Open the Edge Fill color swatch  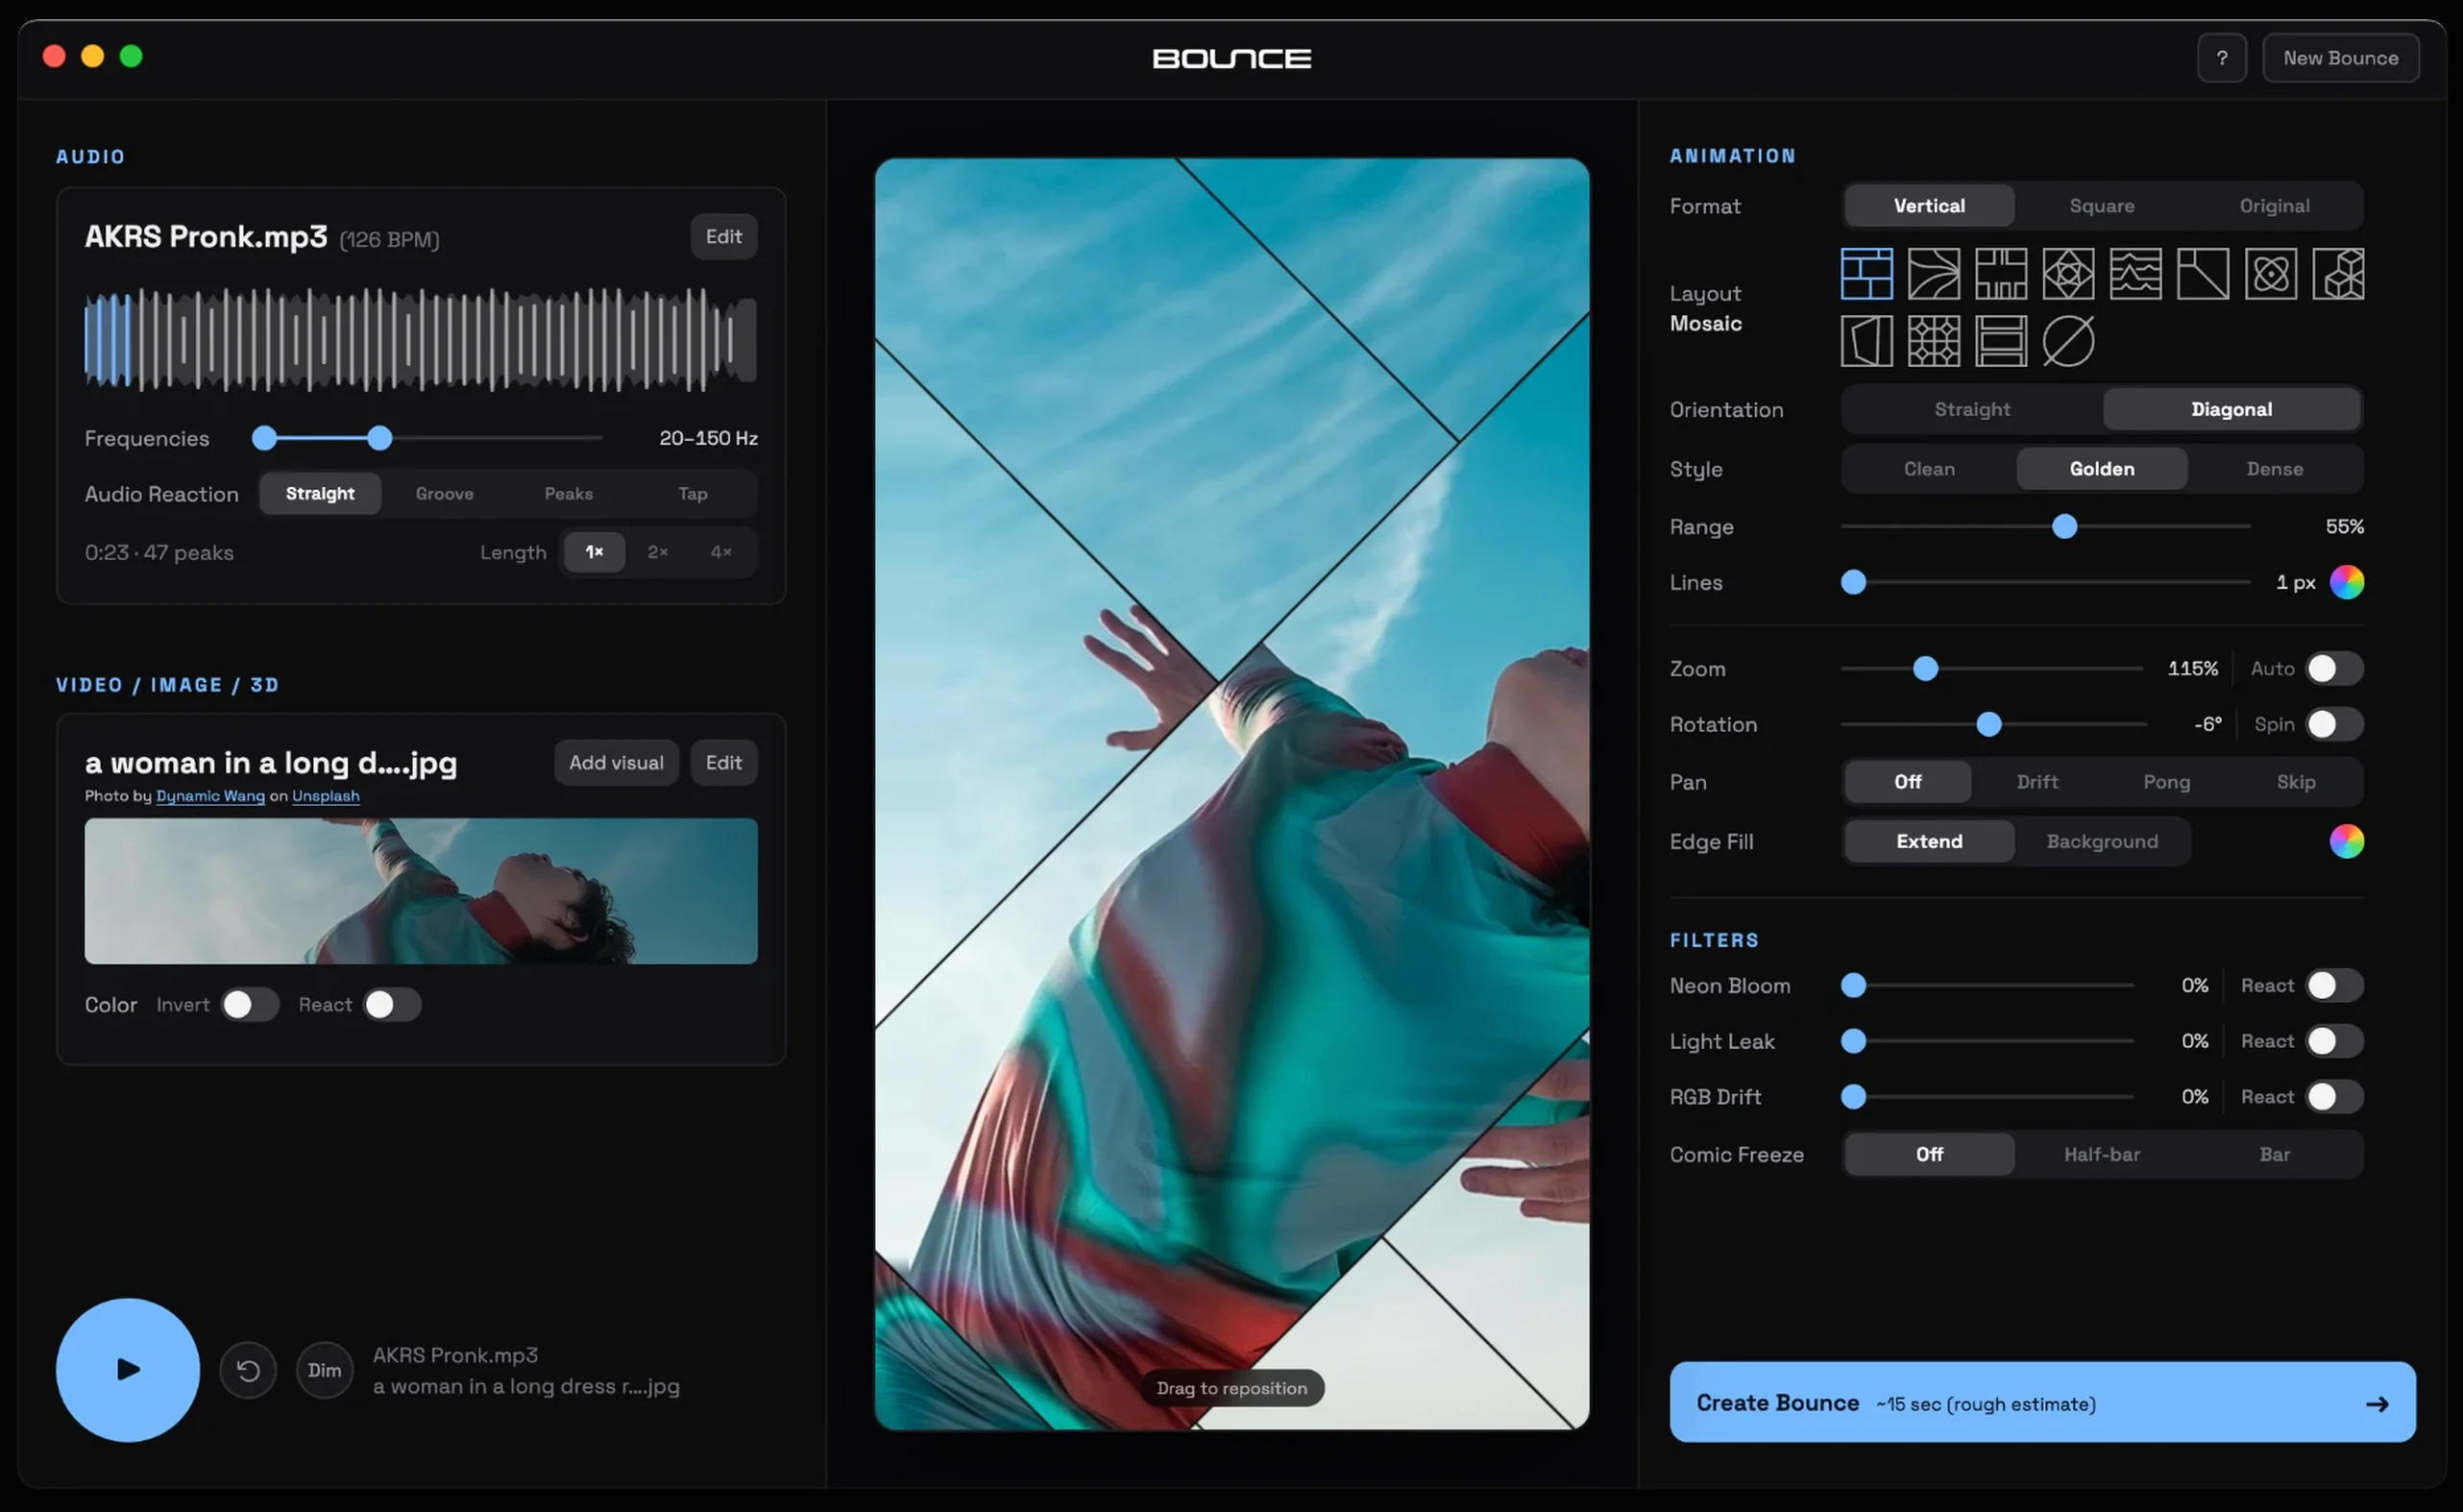click(x=2346, y=842)
